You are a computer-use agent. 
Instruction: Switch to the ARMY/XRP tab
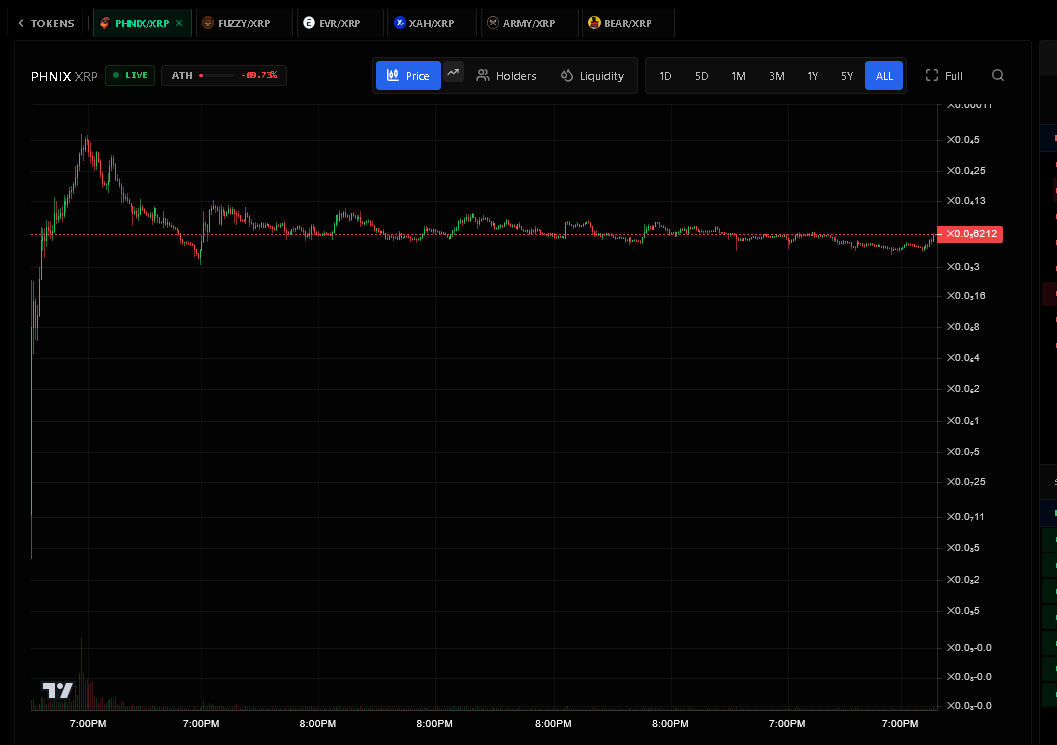529,23
